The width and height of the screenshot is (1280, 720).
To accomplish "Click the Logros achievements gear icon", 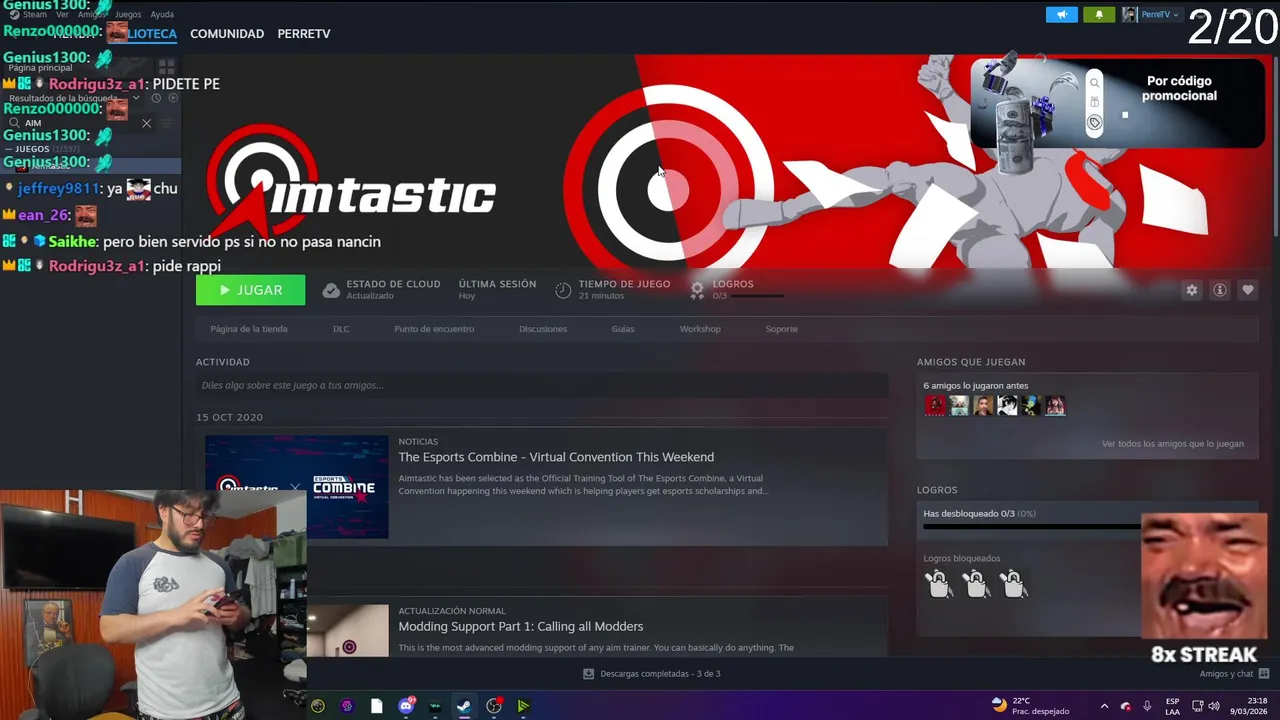I will (x=697, y=290).
